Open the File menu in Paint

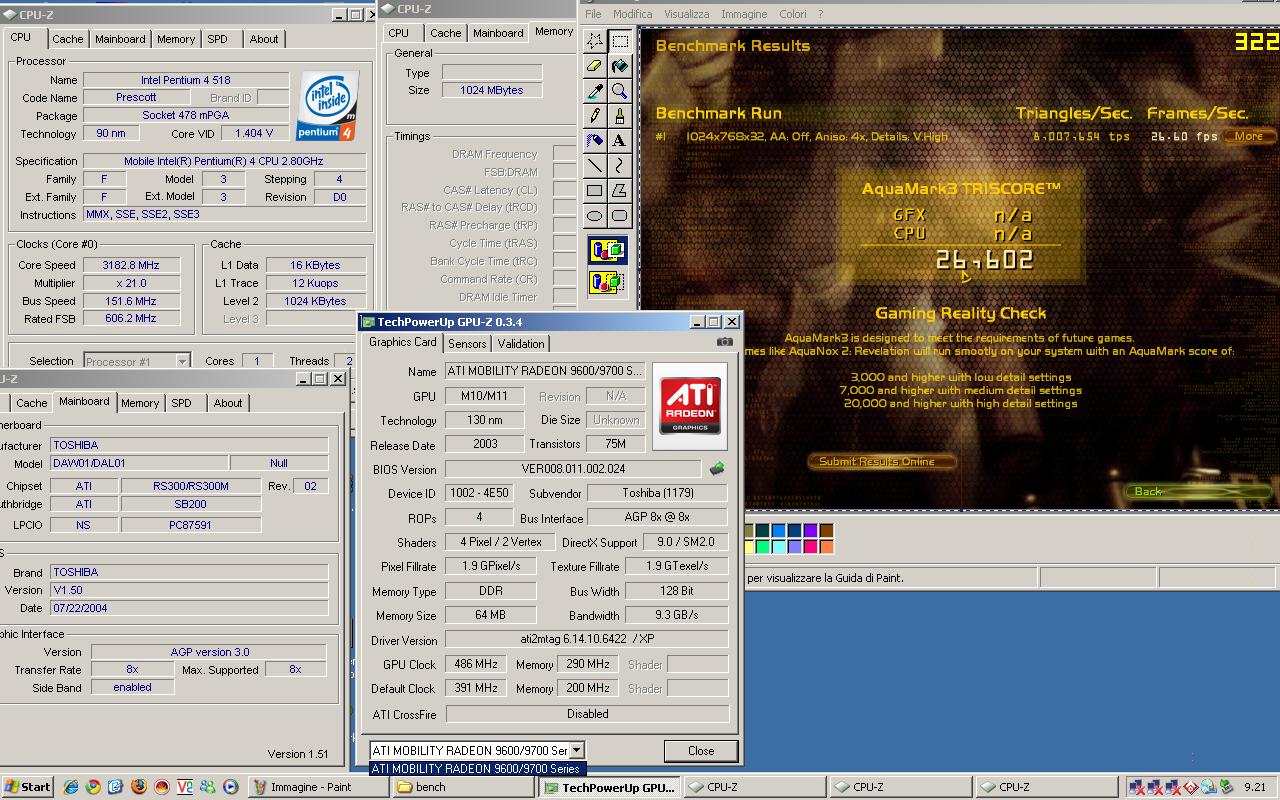click(x=593, y=14)
